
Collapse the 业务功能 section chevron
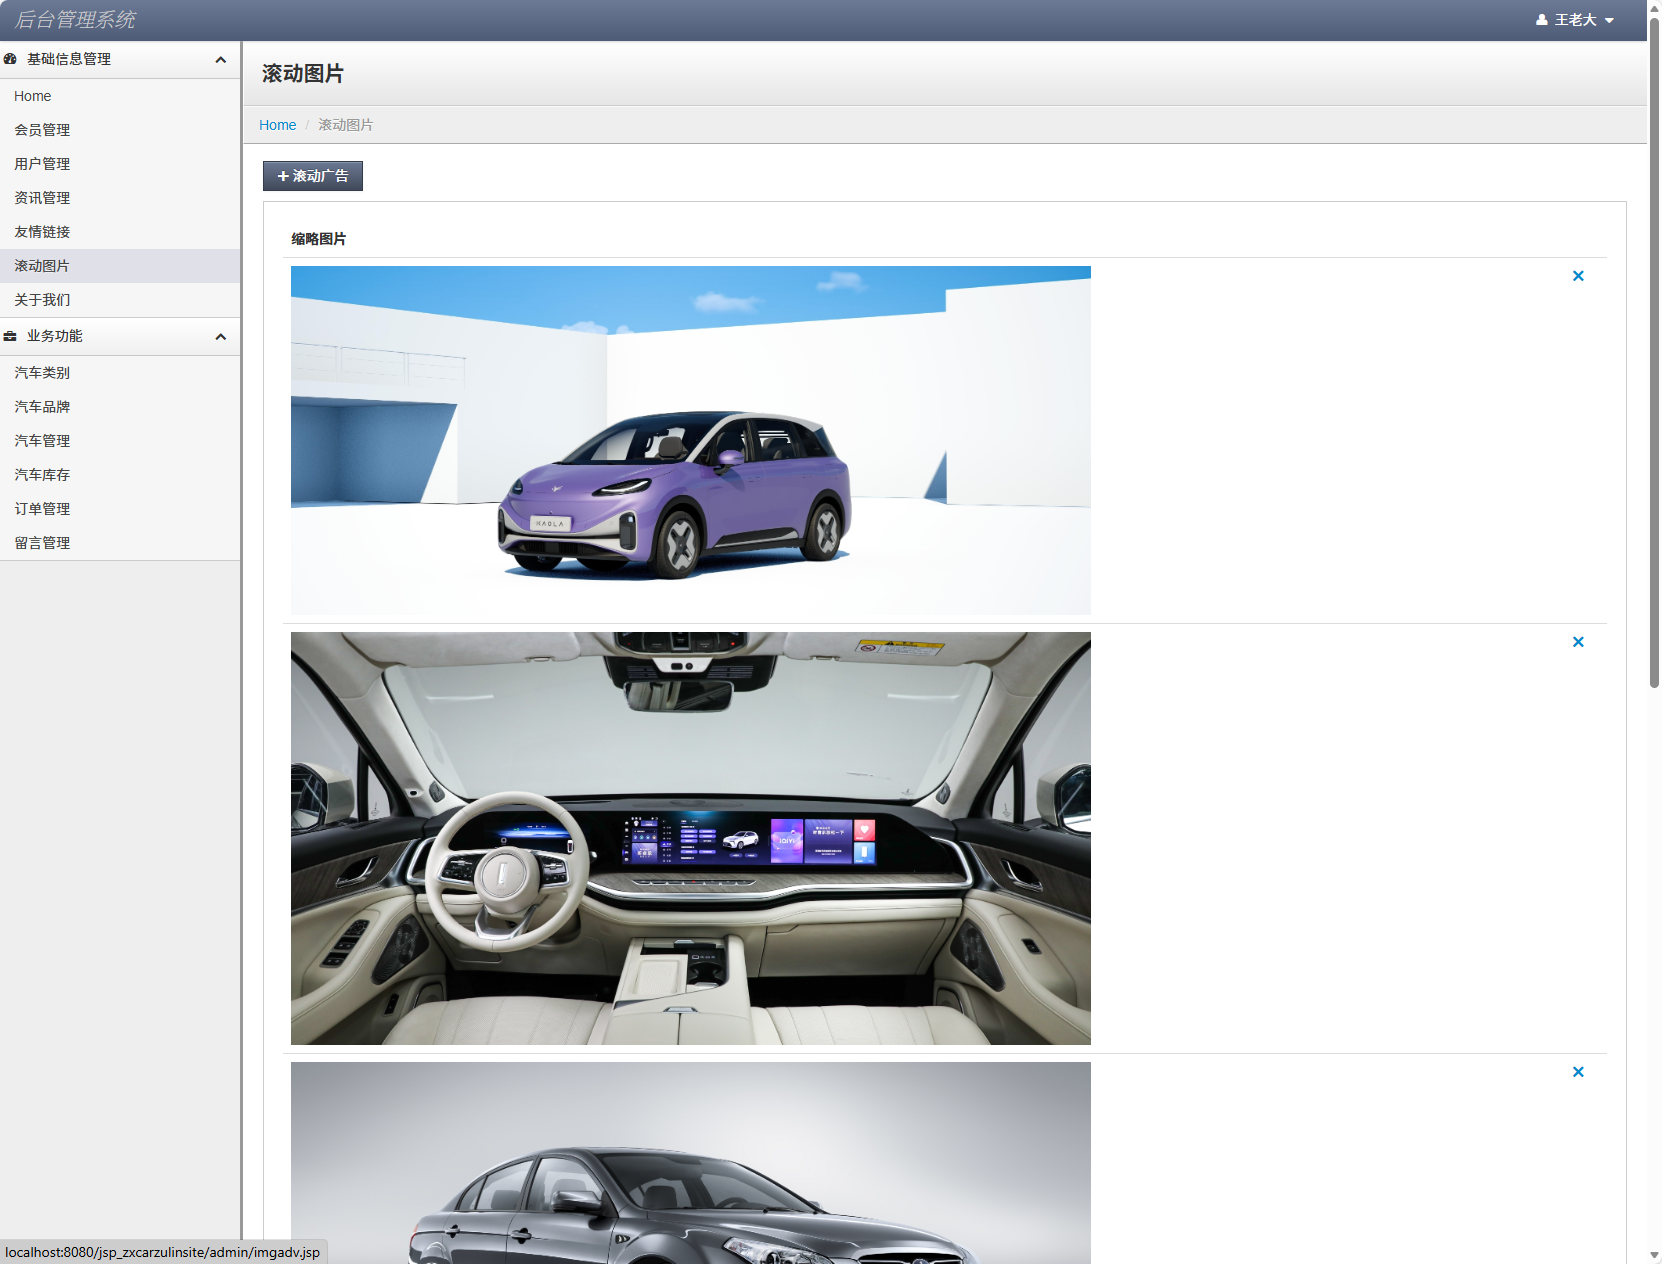pos(220,337)
